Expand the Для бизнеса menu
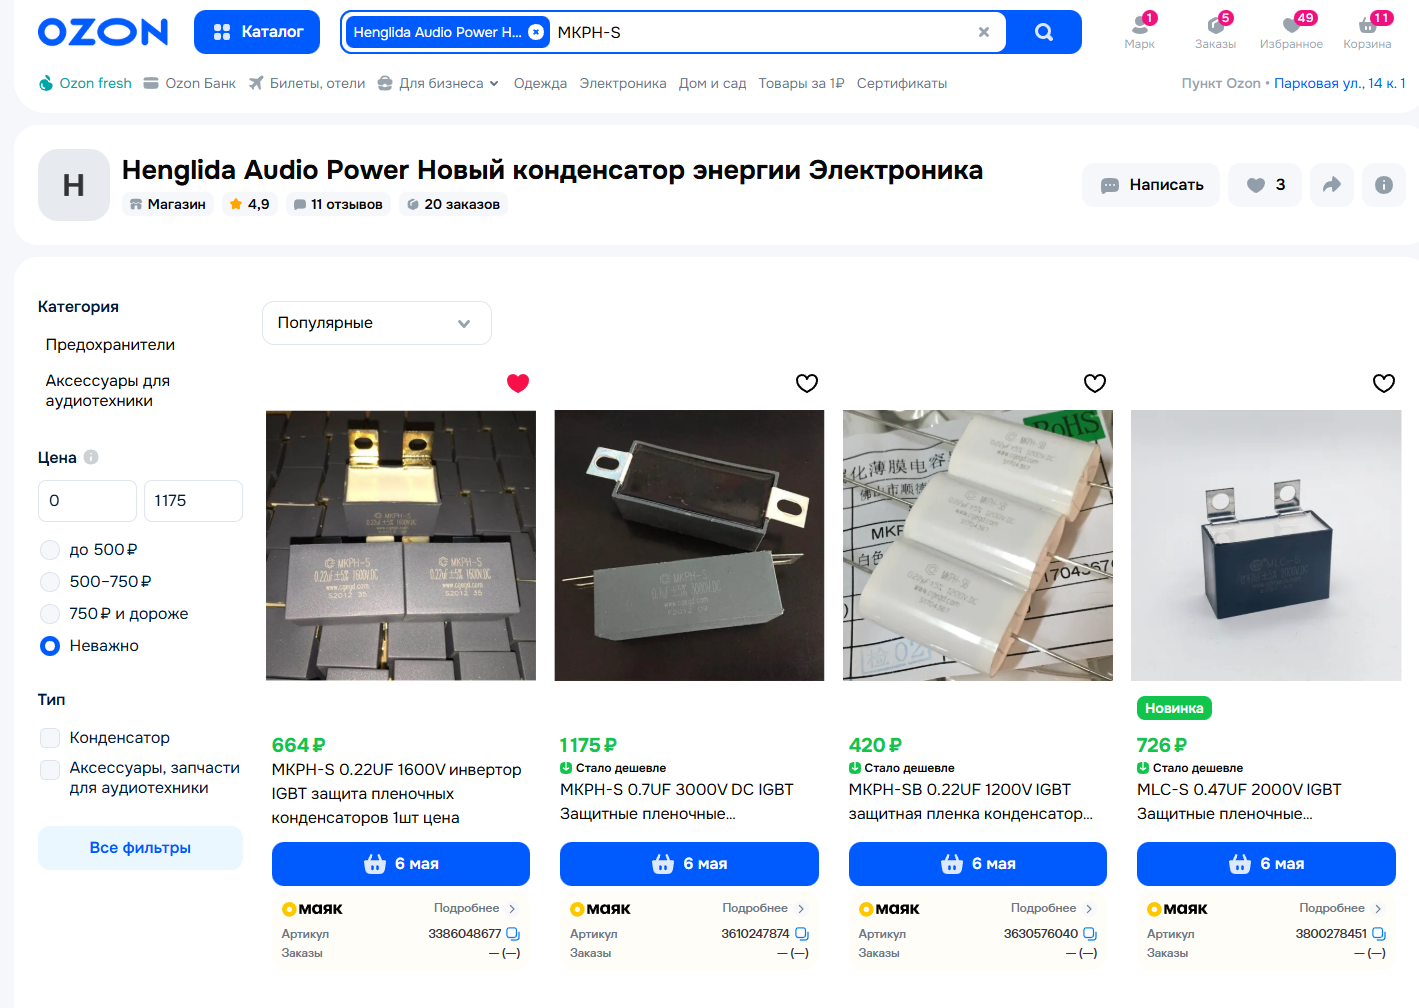1419x1008 pixels. coord(438,83)
